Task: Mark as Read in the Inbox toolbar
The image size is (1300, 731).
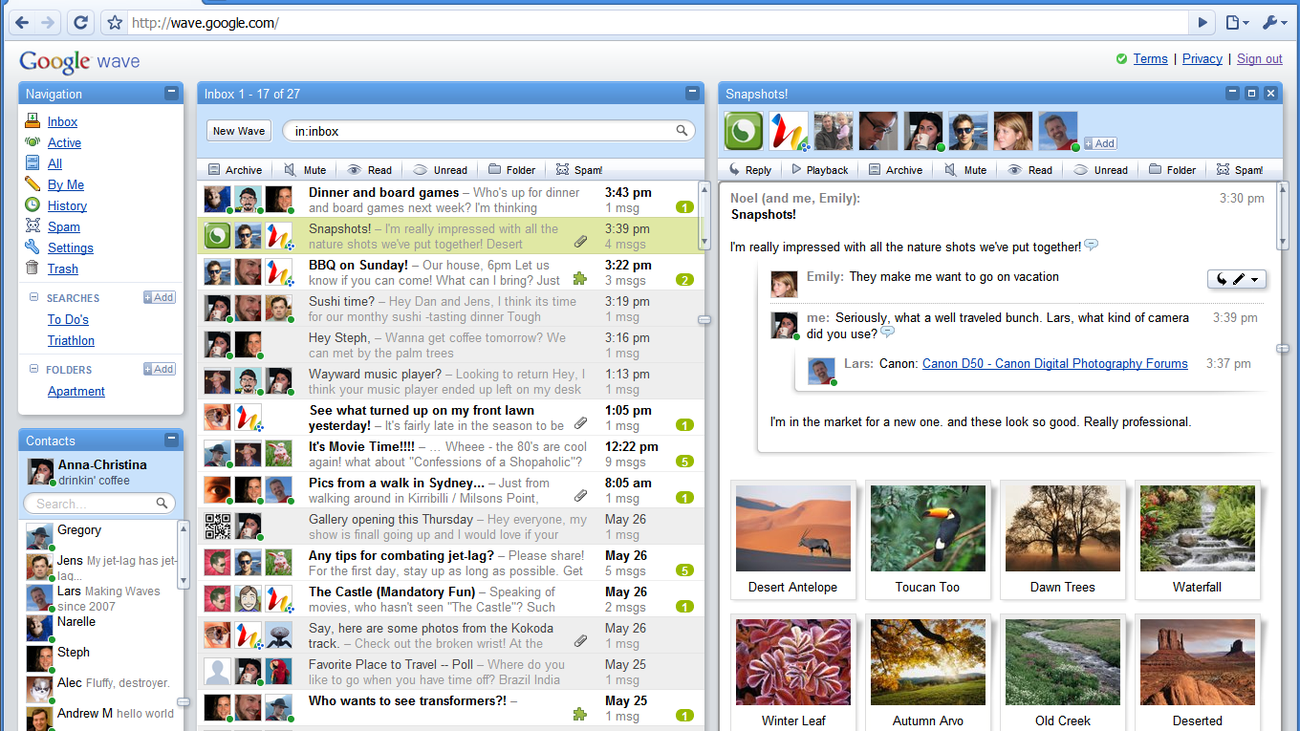Action: coord(369,170)
